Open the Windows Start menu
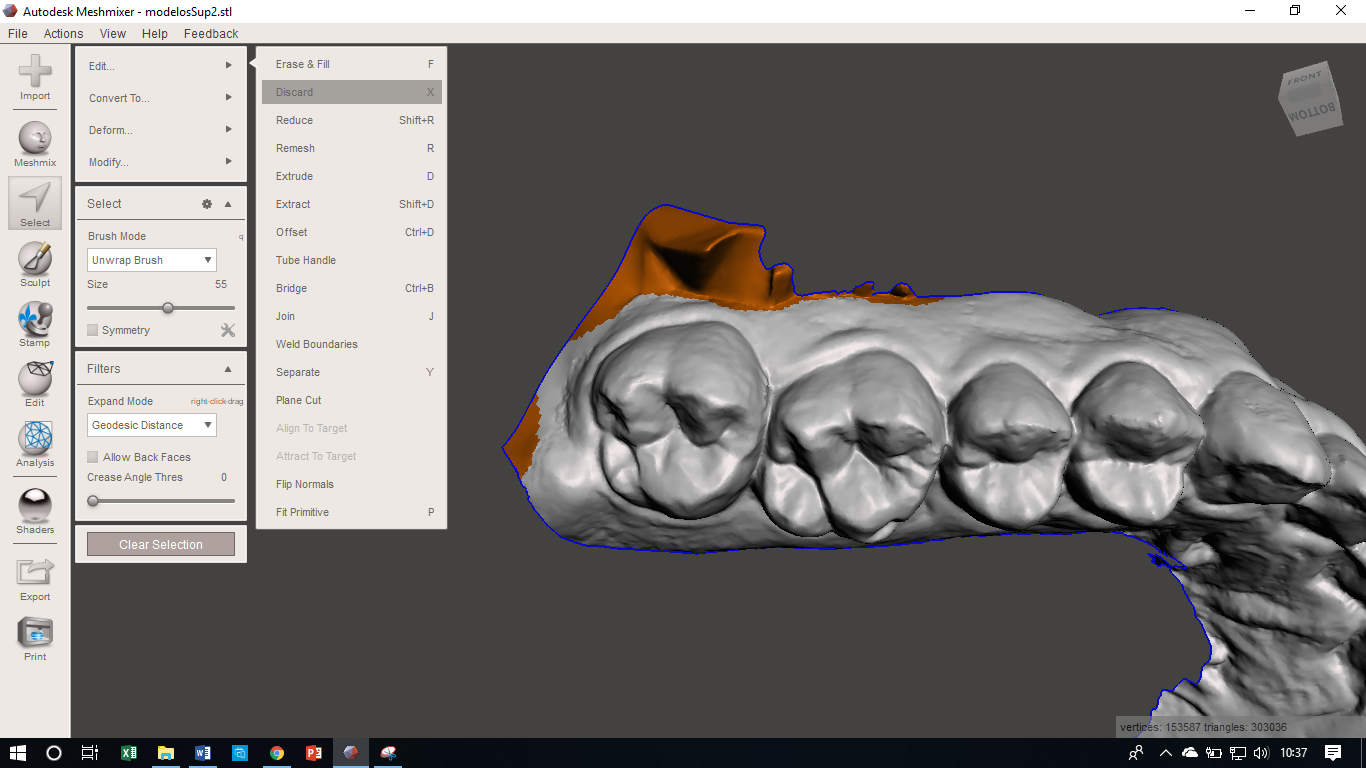Viewport: 1366px width, 768px height. pos(18,753)
